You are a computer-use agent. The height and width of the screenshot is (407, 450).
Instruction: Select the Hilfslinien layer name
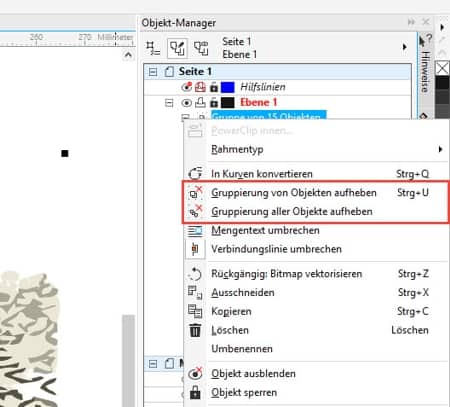(x=263, y=87)
